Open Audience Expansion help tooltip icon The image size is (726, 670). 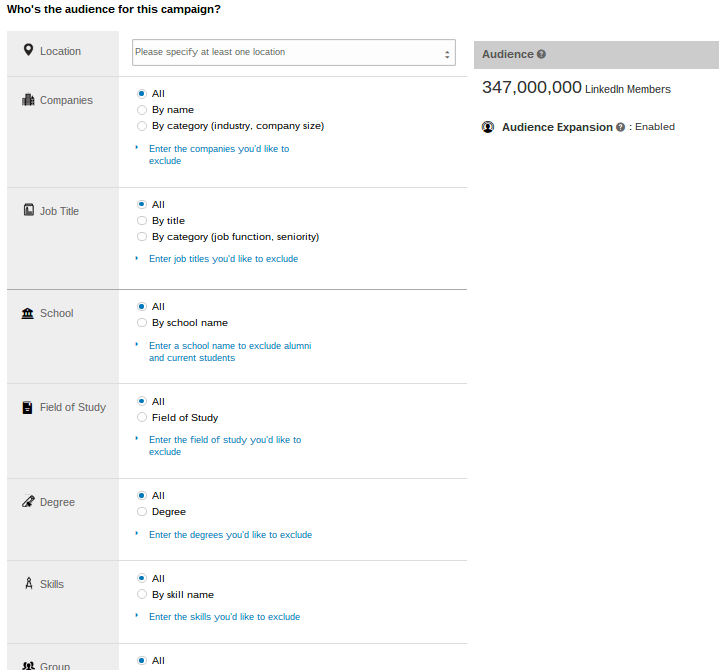(x=620, y=128)
